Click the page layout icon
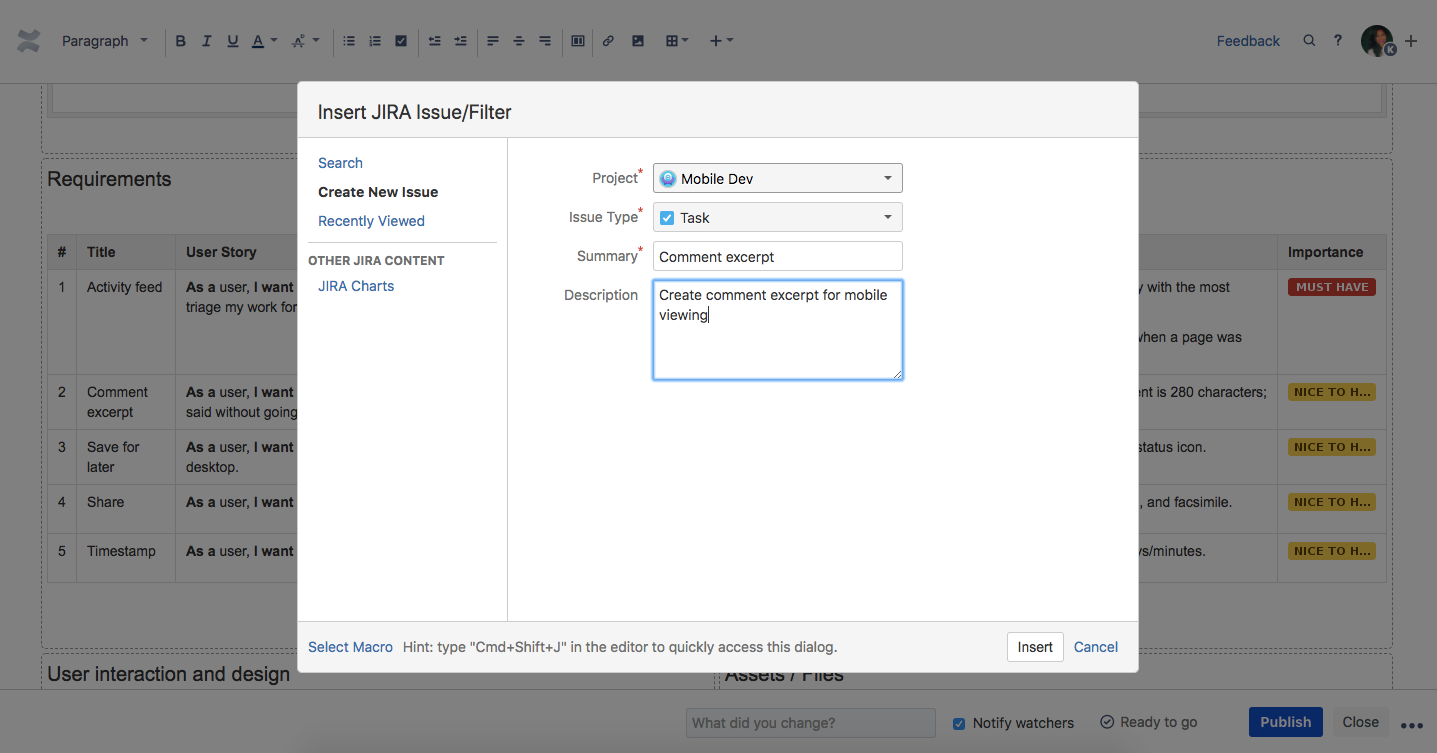 point(578,41)
